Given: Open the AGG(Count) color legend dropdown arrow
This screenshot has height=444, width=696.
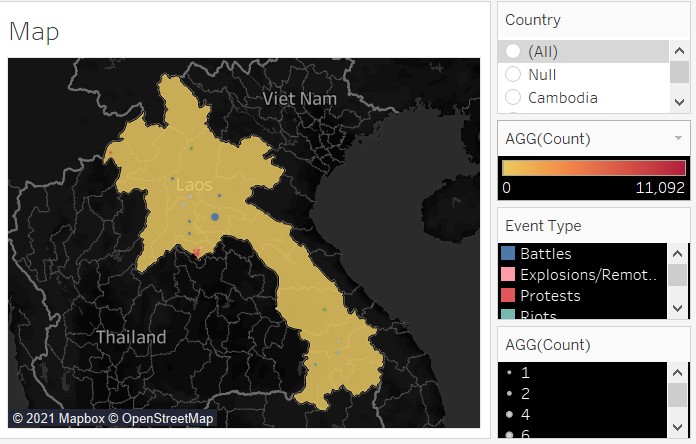Looking at the screenshot, I should (679, 138).
